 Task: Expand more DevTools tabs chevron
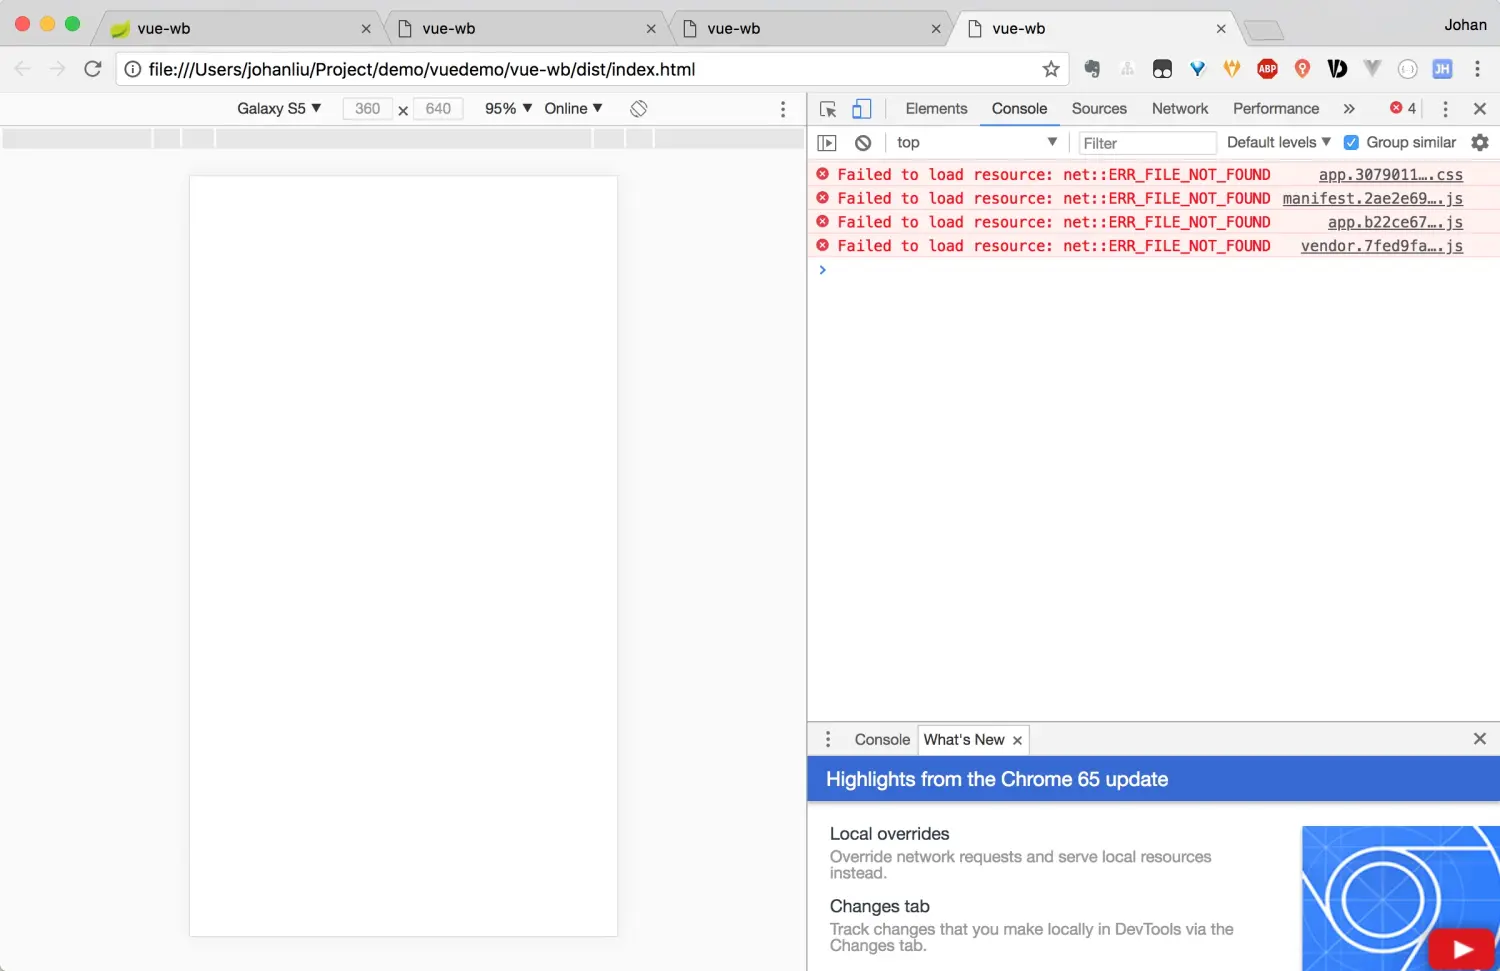pyautogui.click(x=1349, y=108)
